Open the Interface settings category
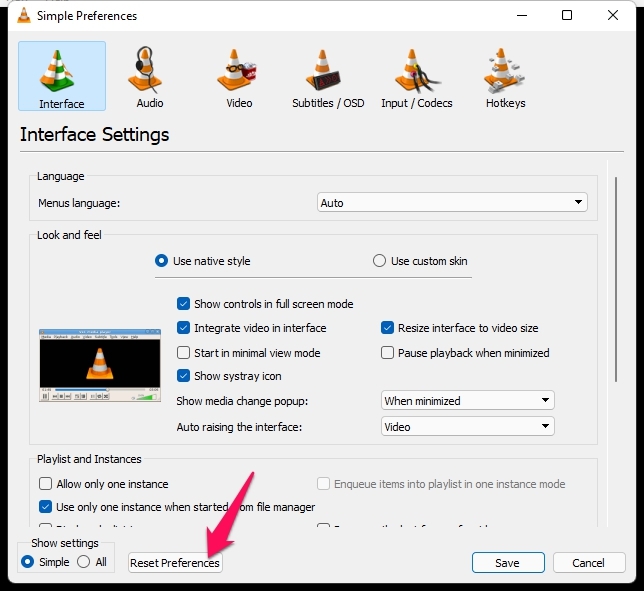The image size is (644, 591). point(62,76)
